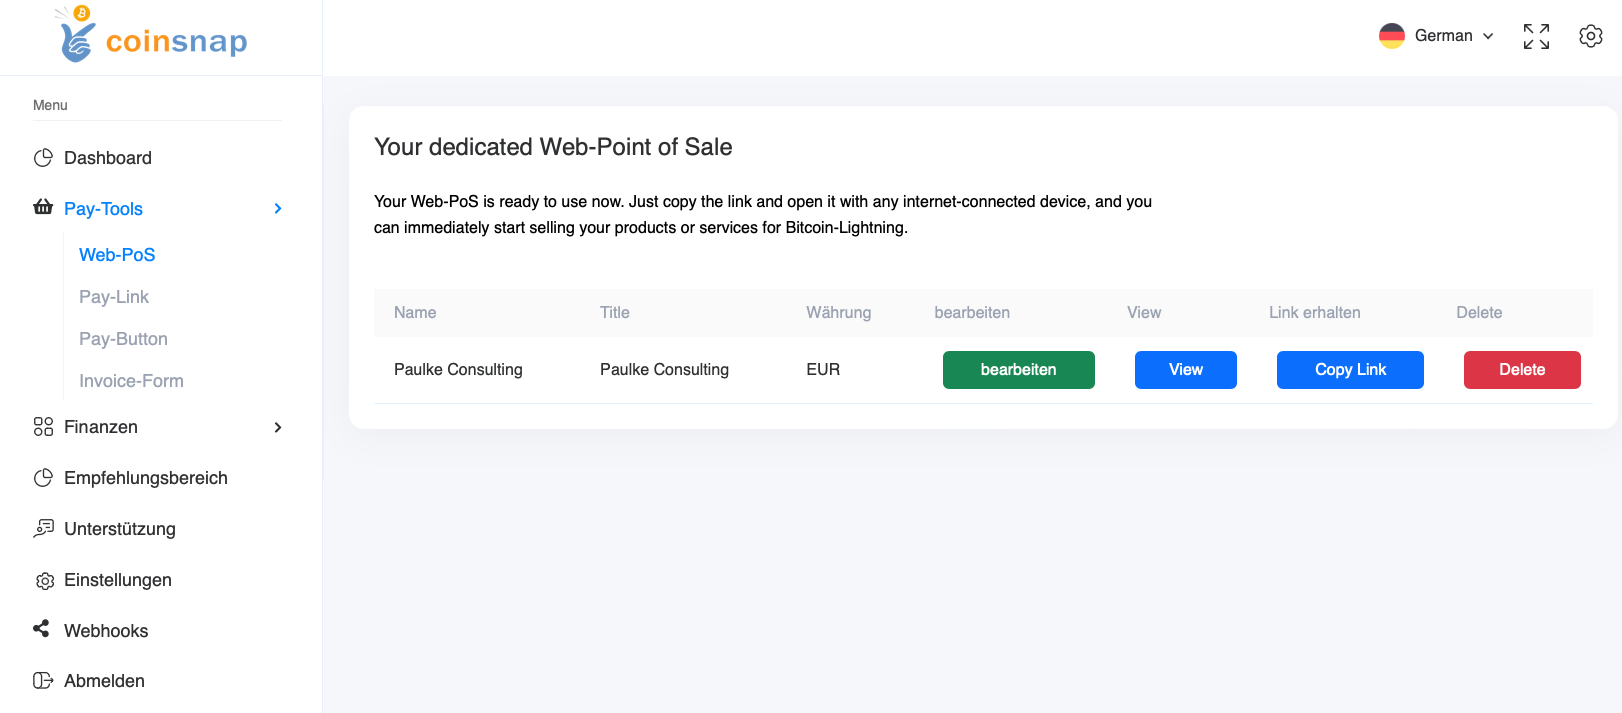1622x713 pixels.
Task: Collapse the Pay-Tools submenu chevron
Action: point(278,209)
